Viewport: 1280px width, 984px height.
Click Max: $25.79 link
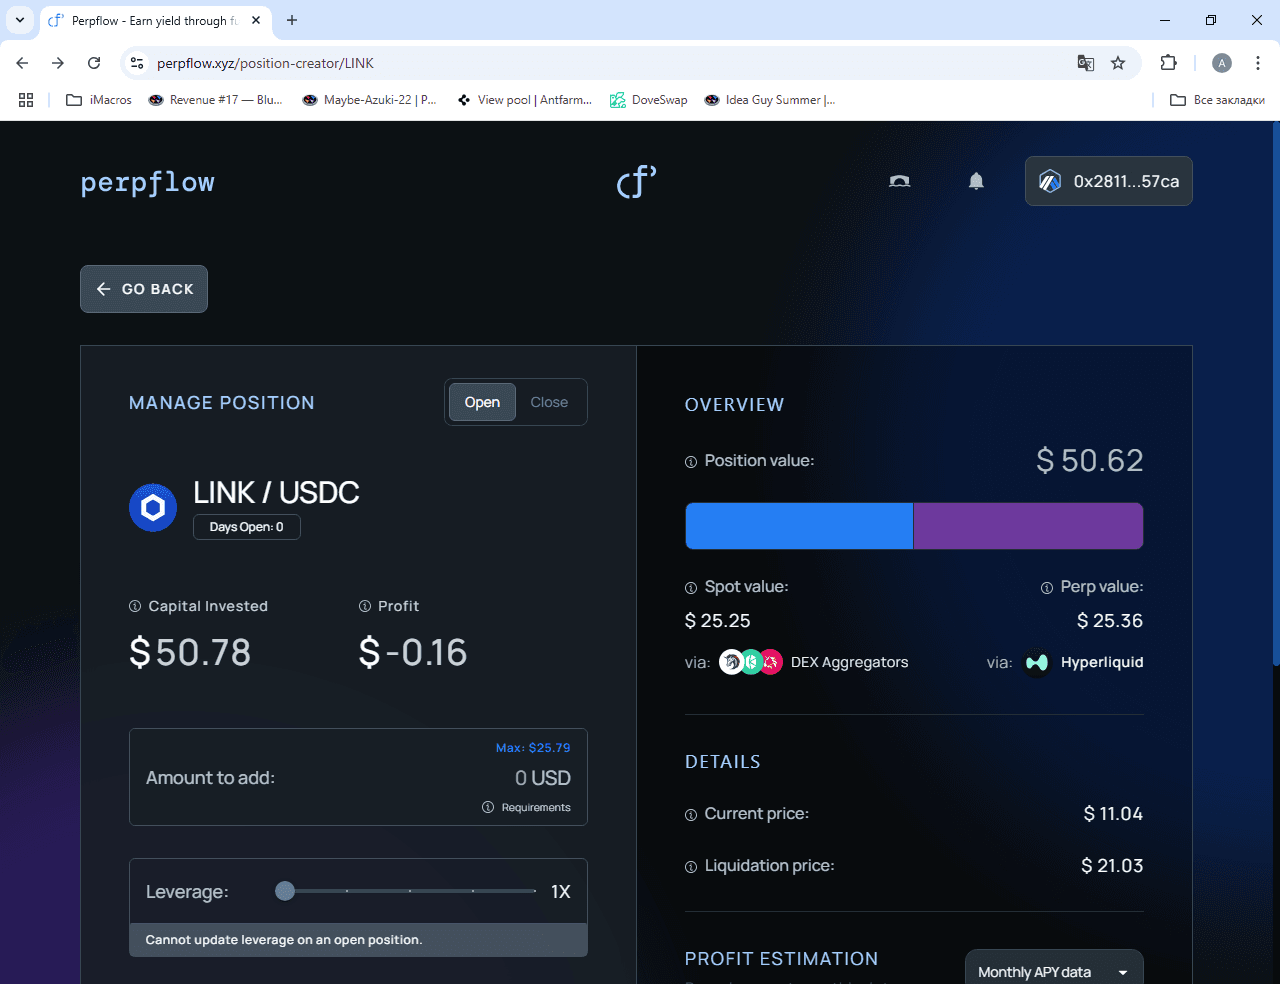click(533, 748)
